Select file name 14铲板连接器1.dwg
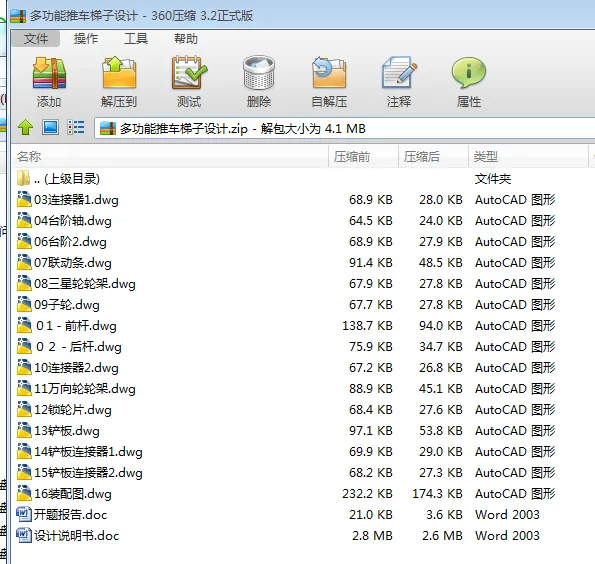Image resolution: width=595 pixels, height=564 pixels. [x=88, y=452]
